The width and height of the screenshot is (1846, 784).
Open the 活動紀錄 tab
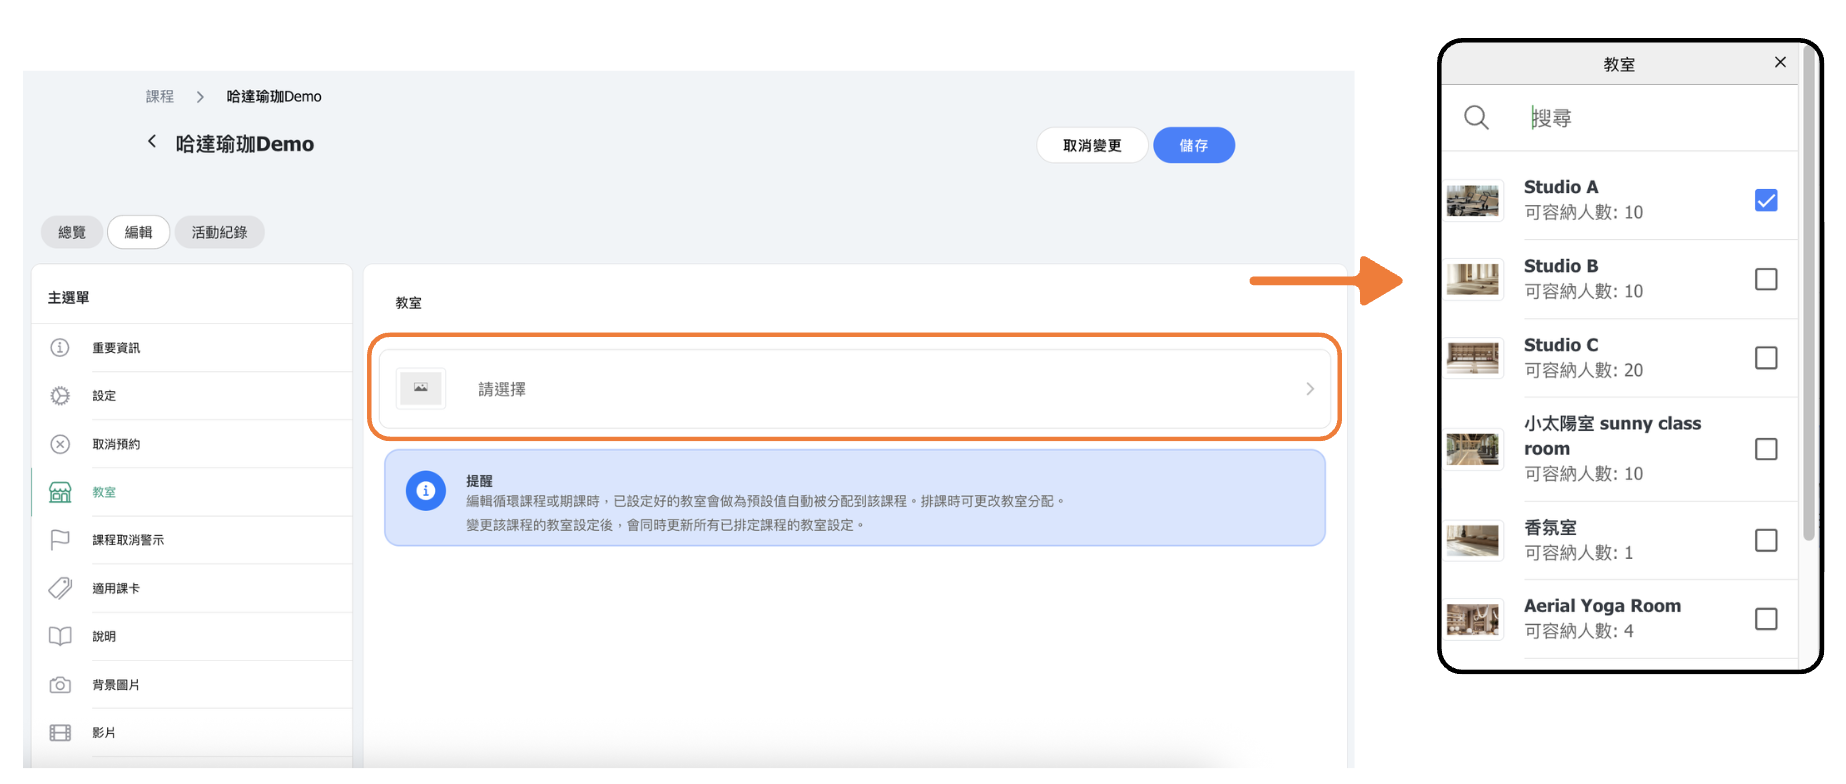(x=219, y=232)
